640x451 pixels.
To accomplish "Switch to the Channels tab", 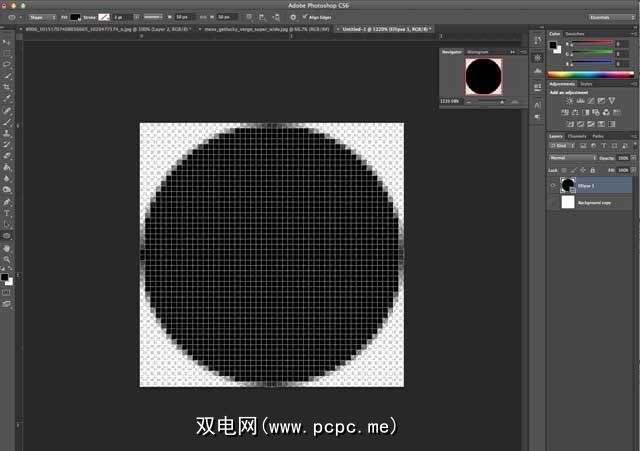I will pyautogui.click(x=578, y=136).
